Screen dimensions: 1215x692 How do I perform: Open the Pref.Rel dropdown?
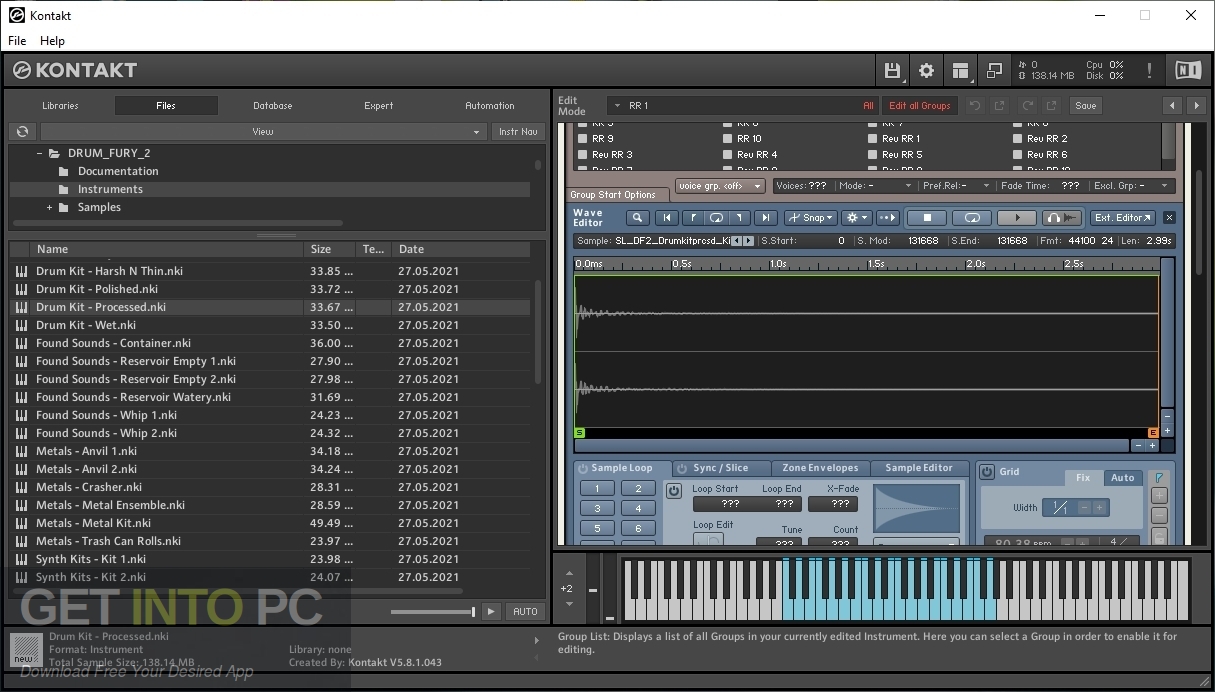pyautogui.click(x=956, y=186)
